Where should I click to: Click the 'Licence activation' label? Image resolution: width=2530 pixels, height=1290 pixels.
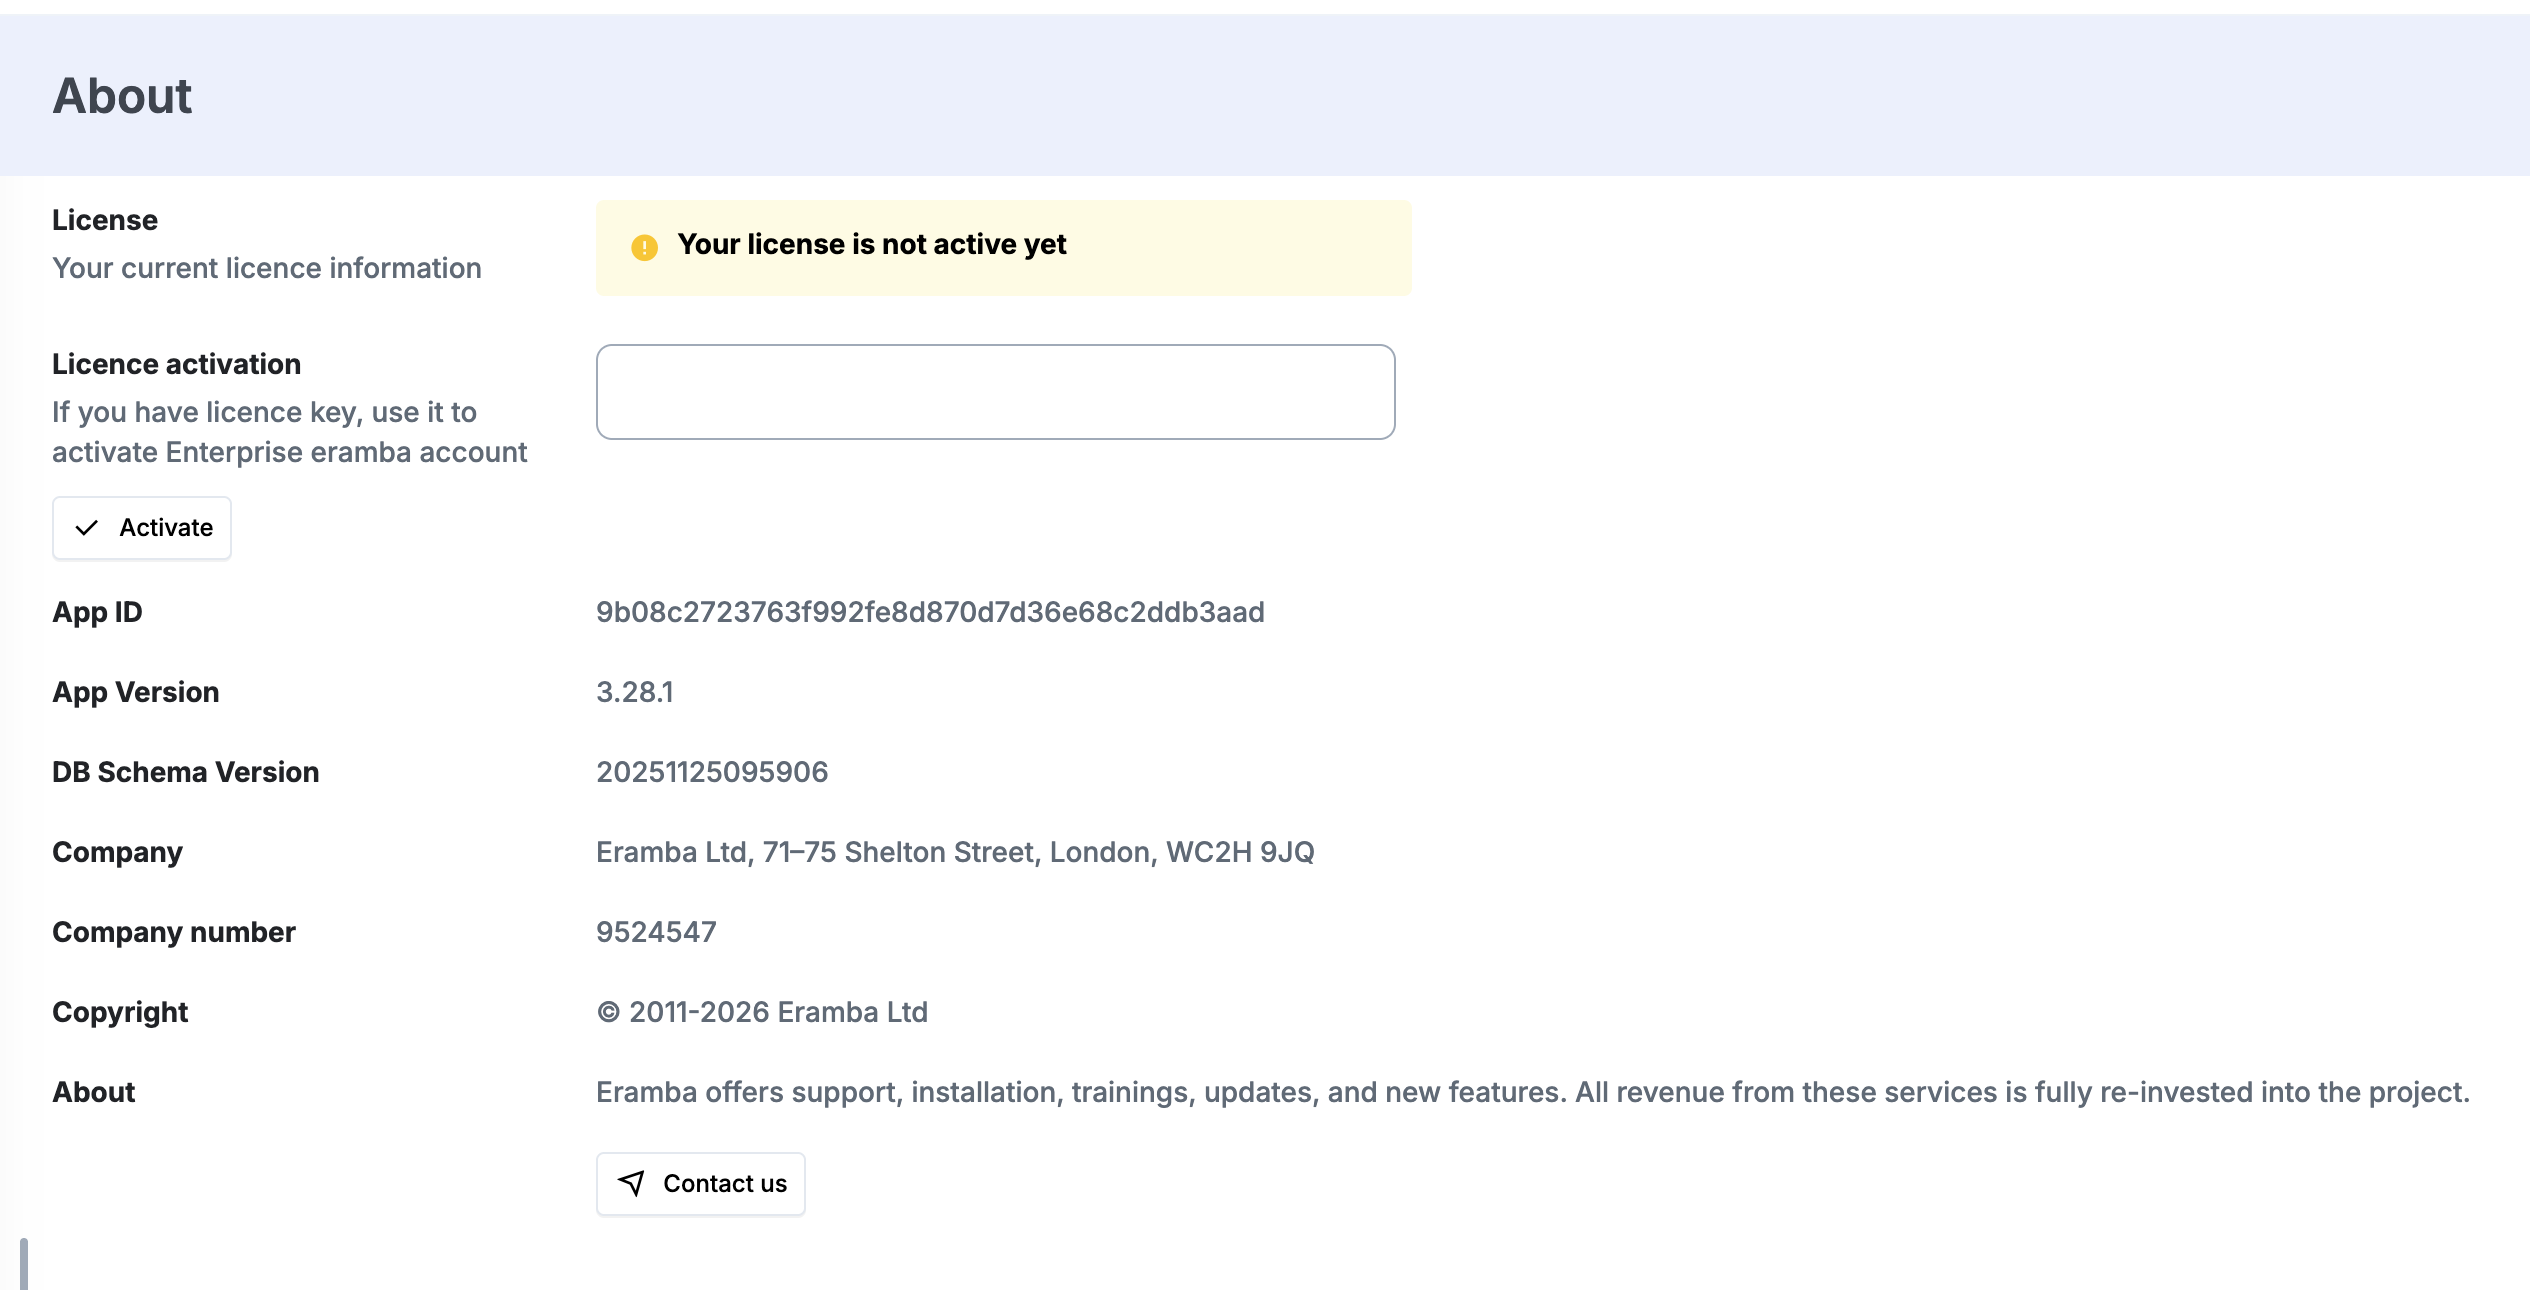point(176,364)
